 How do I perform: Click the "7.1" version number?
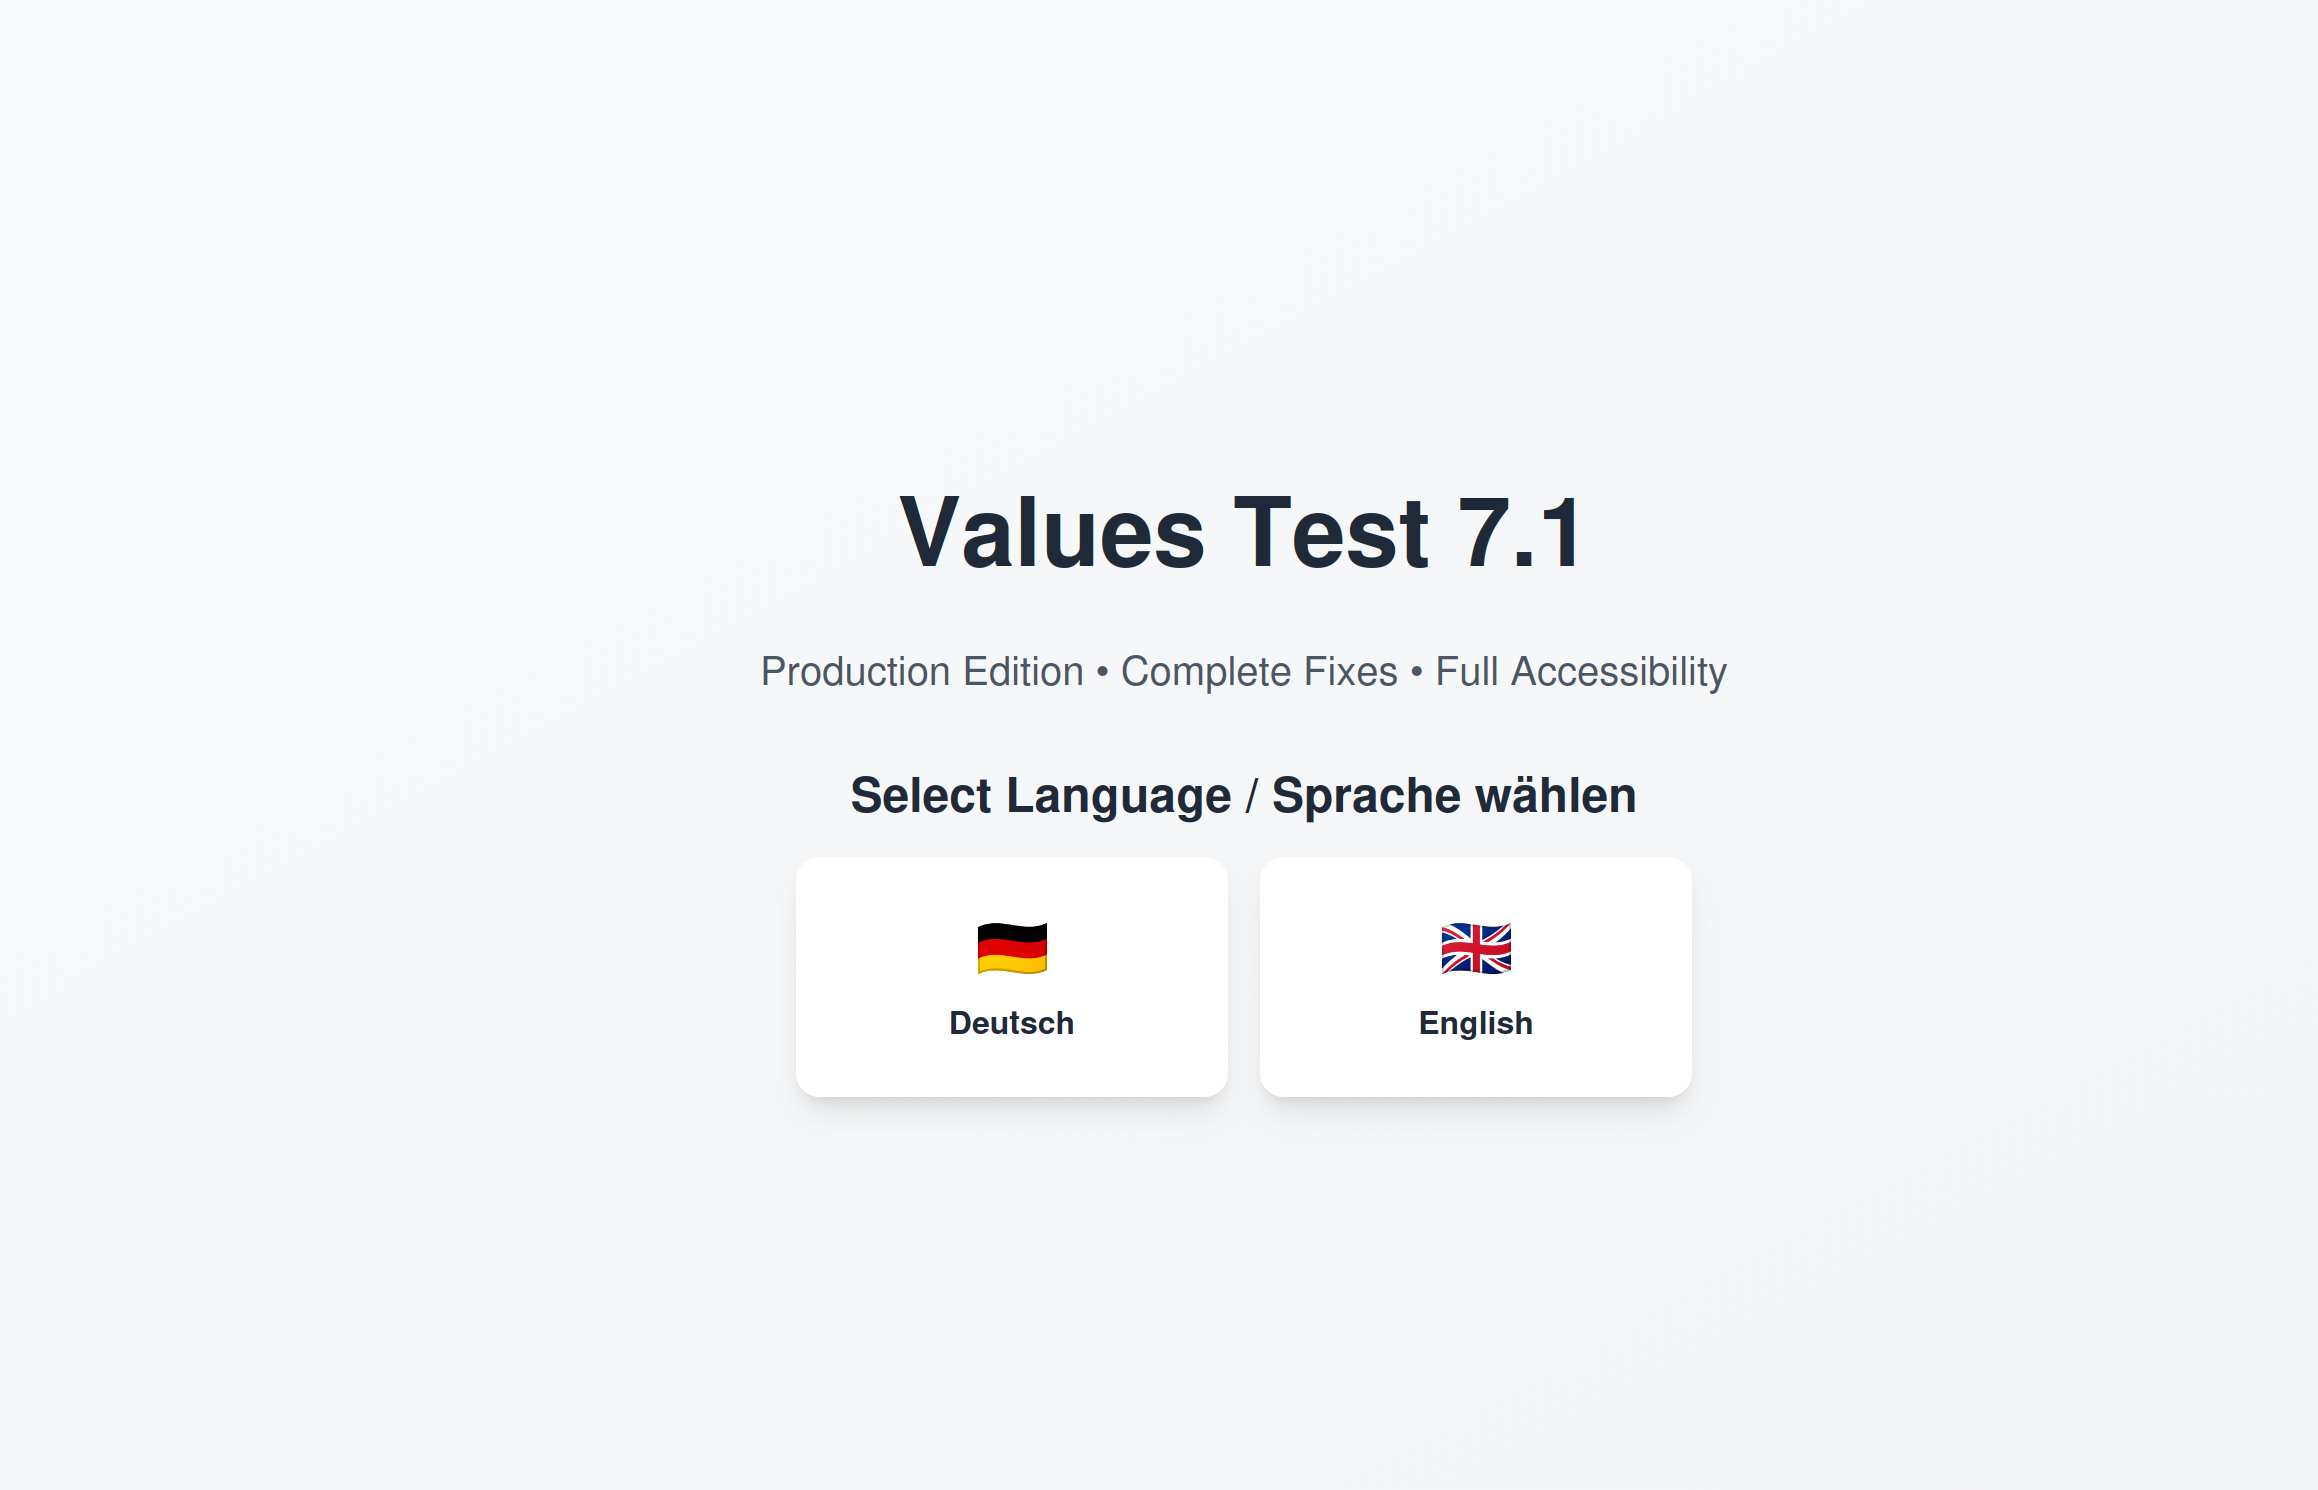pos(1520,534)
